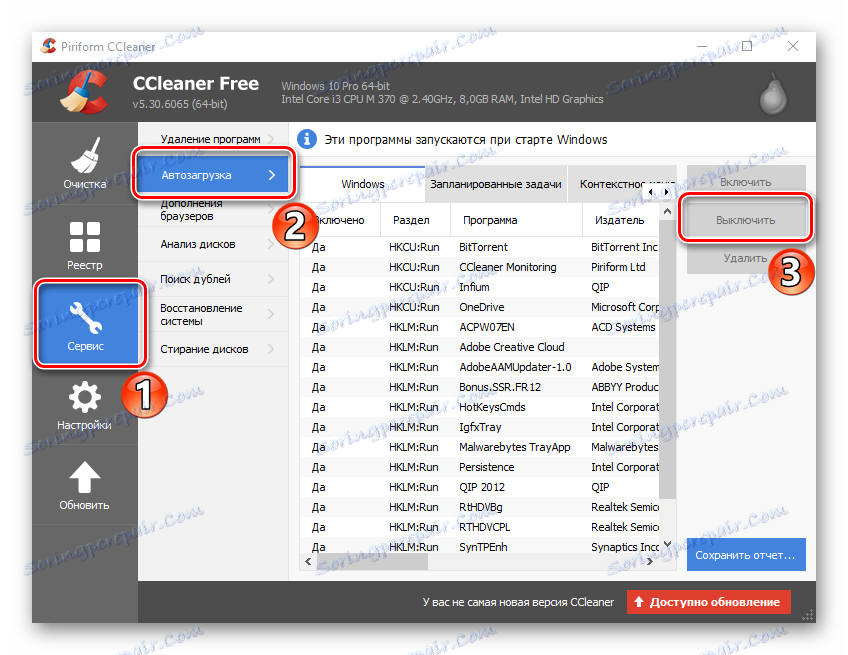Click the Удалить button

tap(746, 258)
